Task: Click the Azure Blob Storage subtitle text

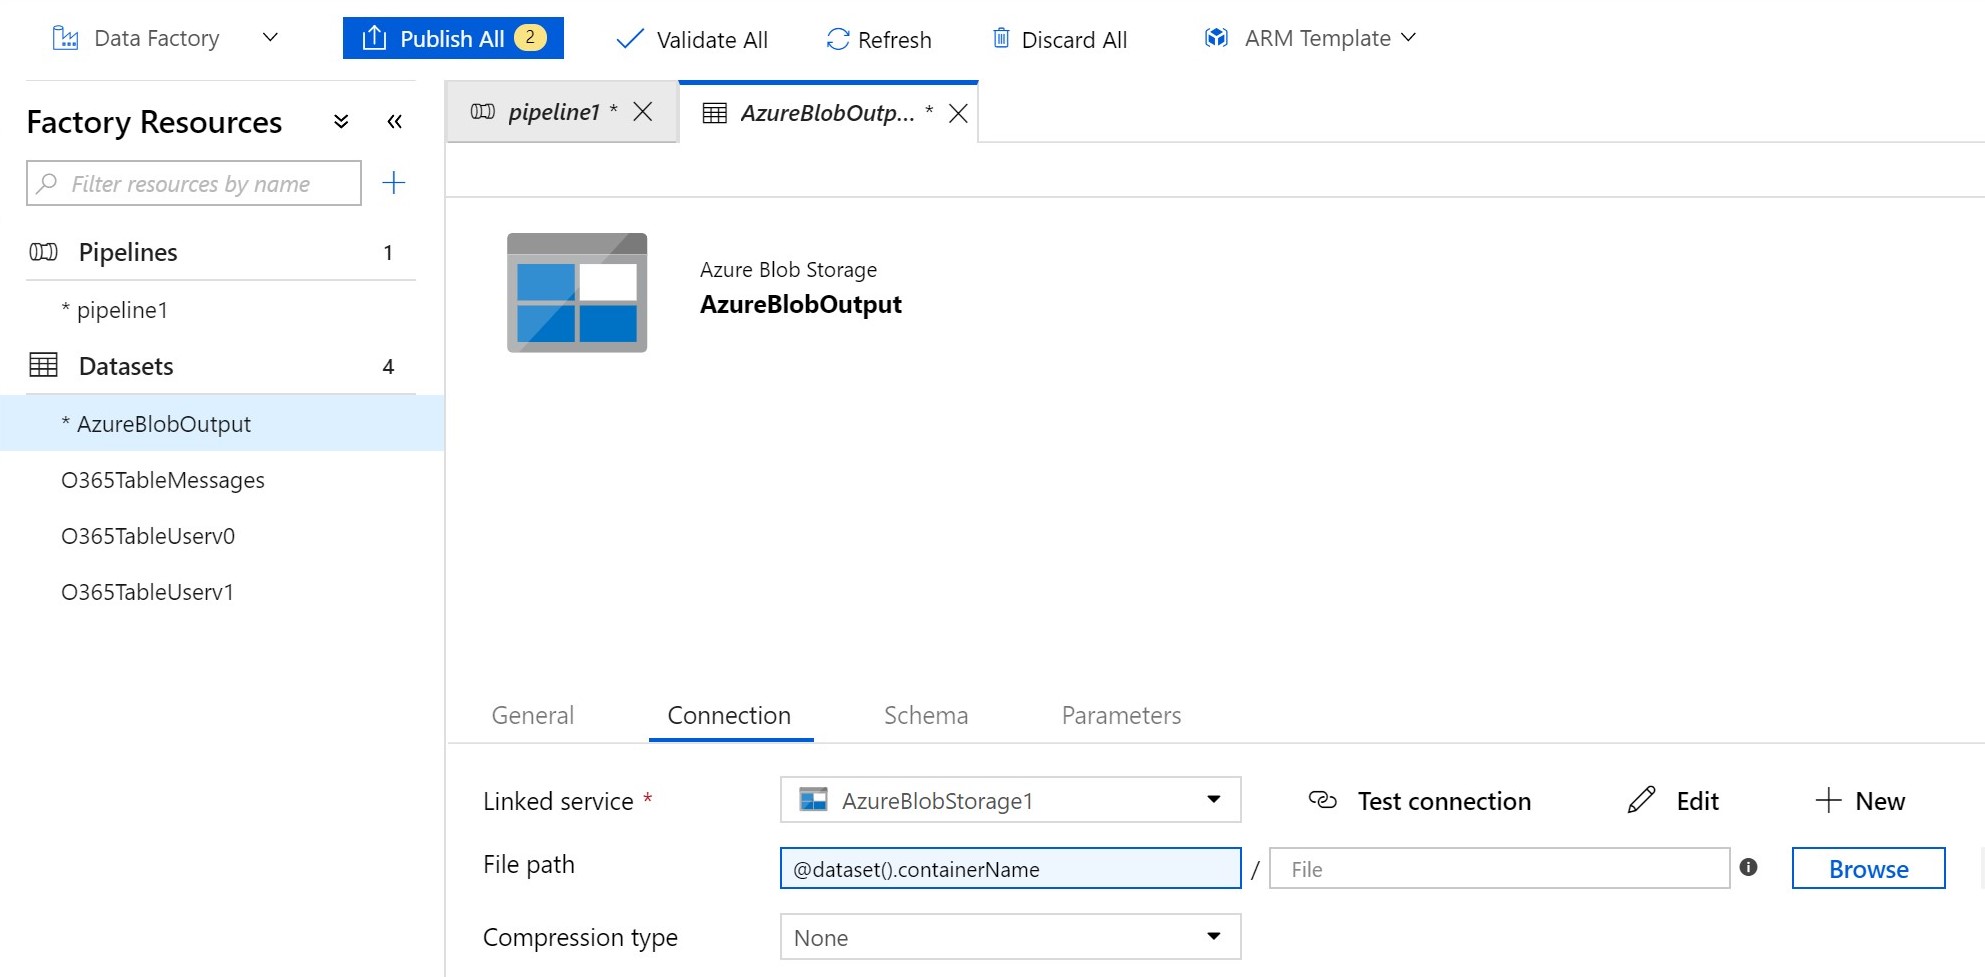Action: (788, 269)
